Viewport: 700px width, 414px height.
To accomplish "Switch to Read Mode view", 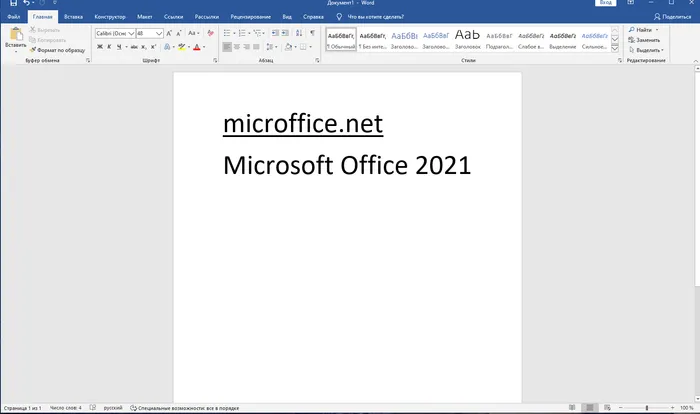I will pos(572,408).
